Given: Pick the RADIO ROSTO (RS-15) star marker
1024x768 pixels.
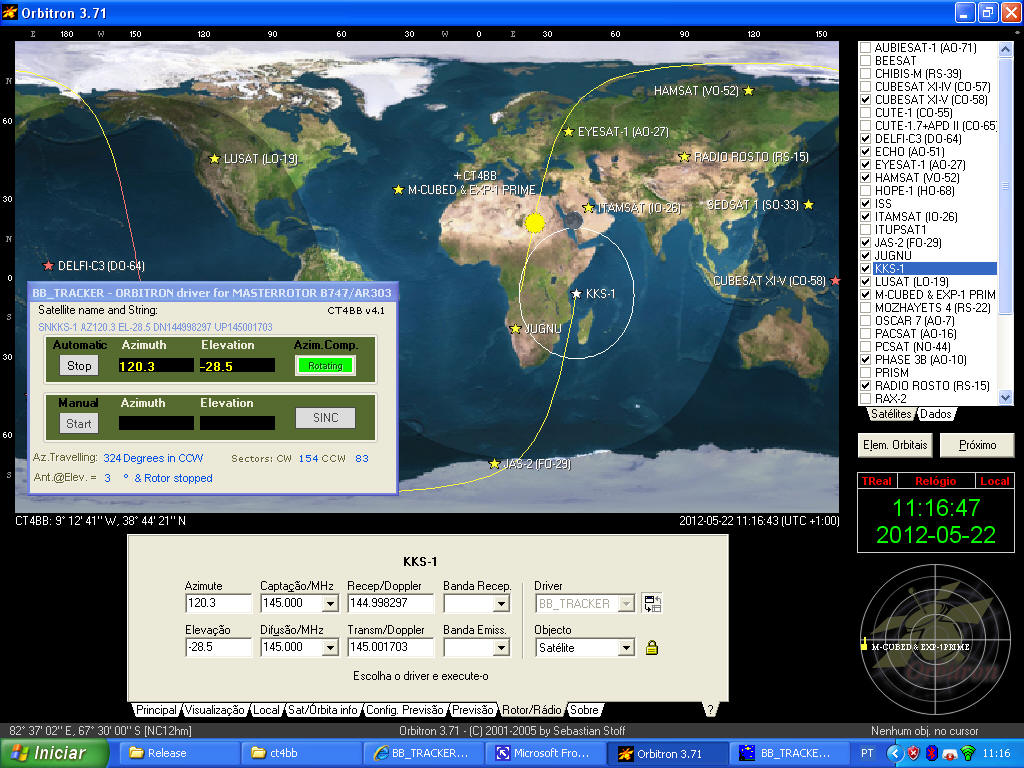Looking at the screenshot, I should click(x=684, y=157).
